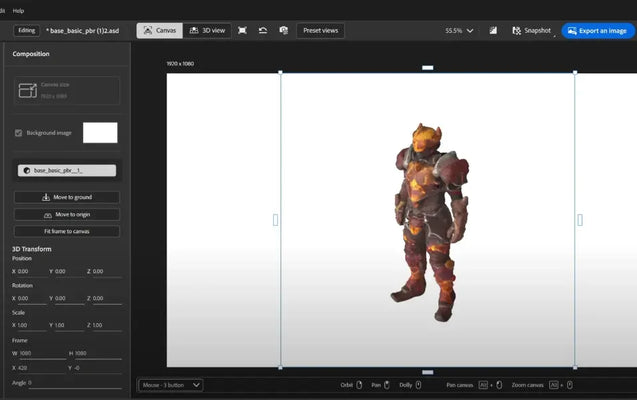Image resolution: width=637 pixels, height=400 pixels.
Task: Click the Move to ground button
Action: [67, 197]
